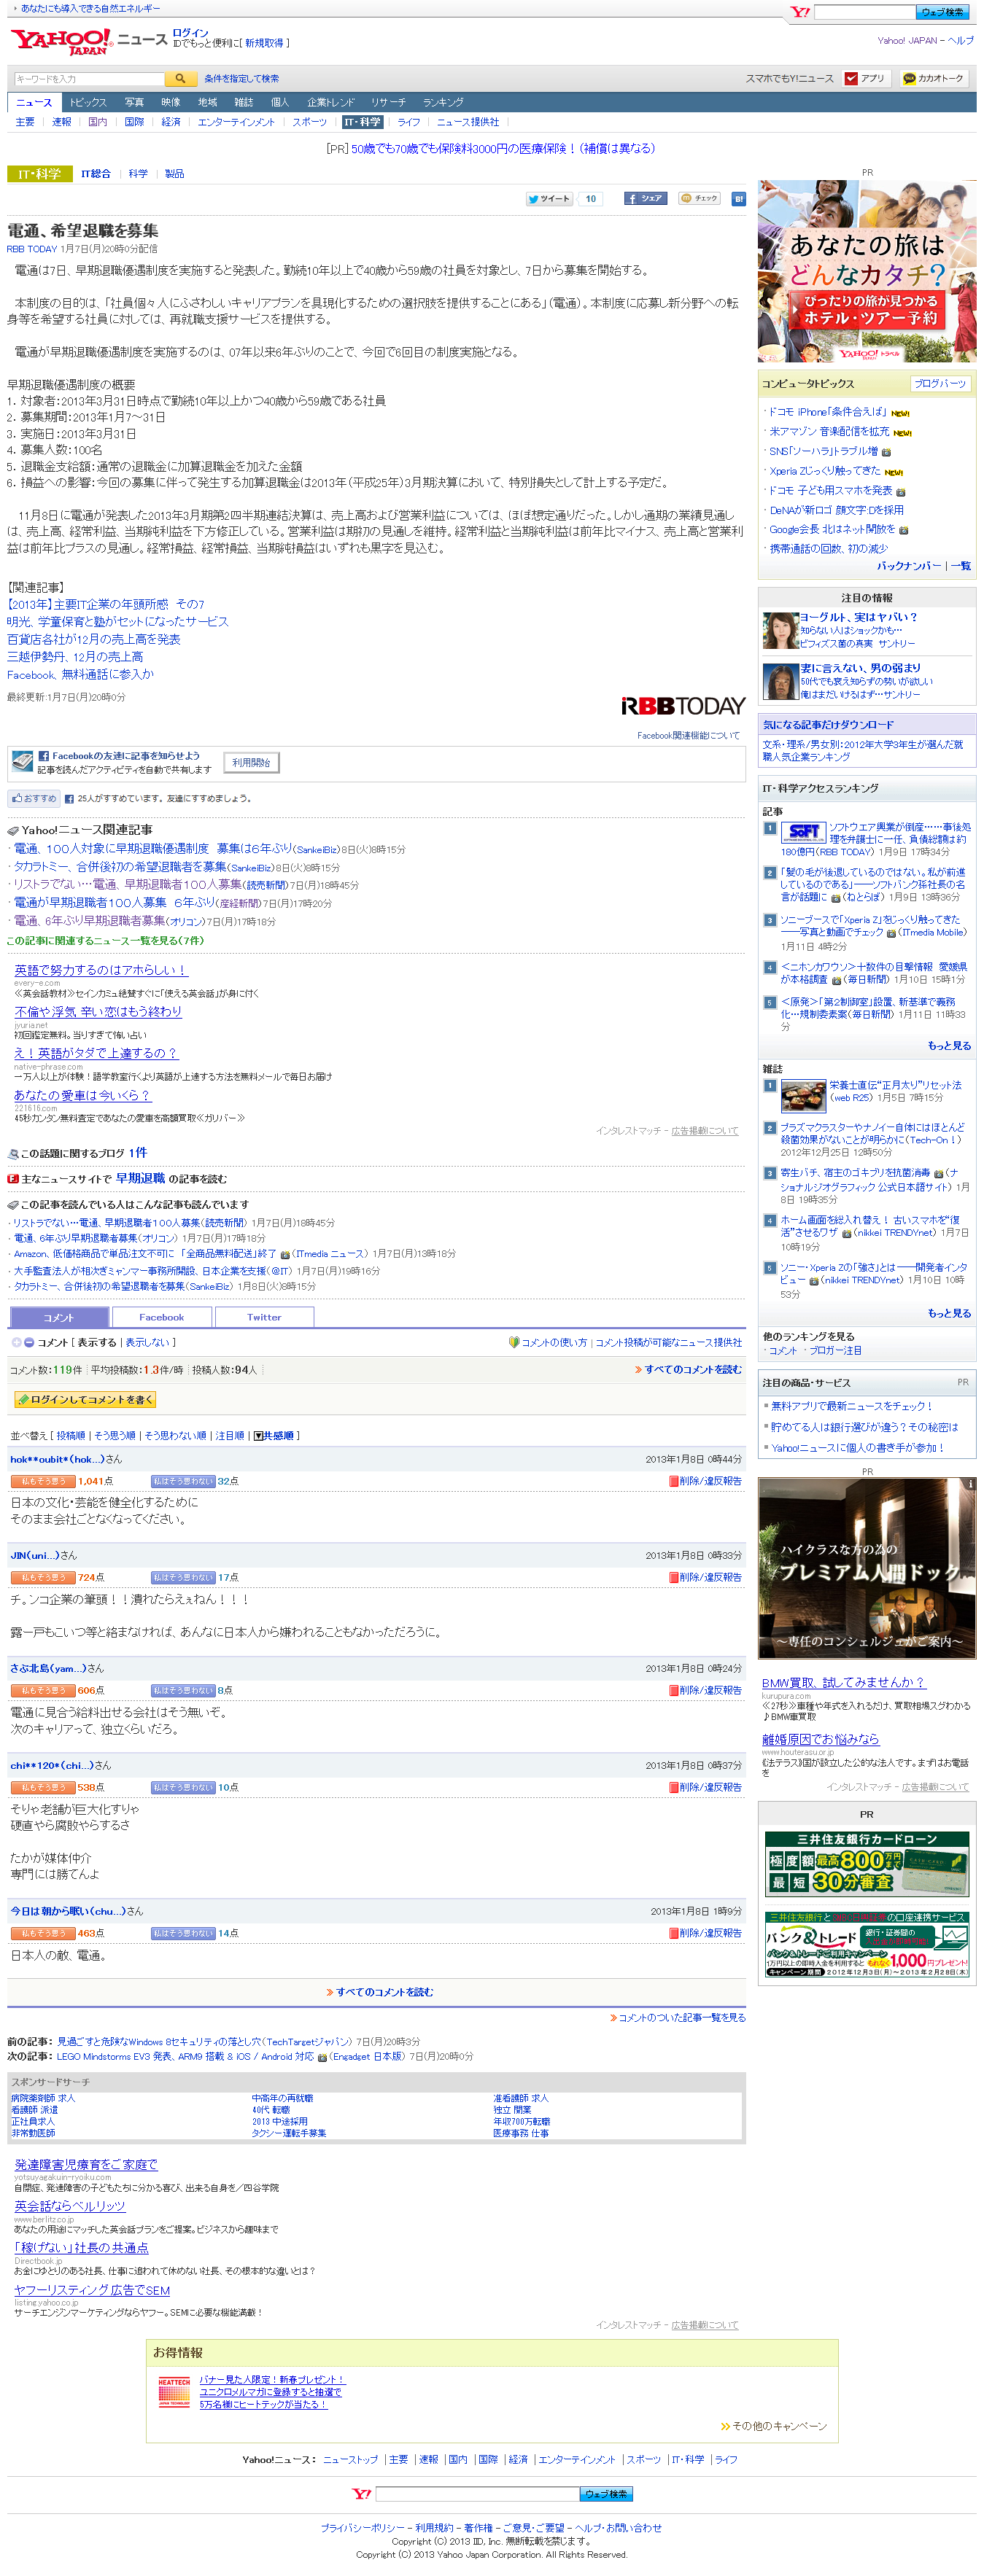984x2576 pixels.
Task: Select 表示する to show comments
Action: (97, 1342)
